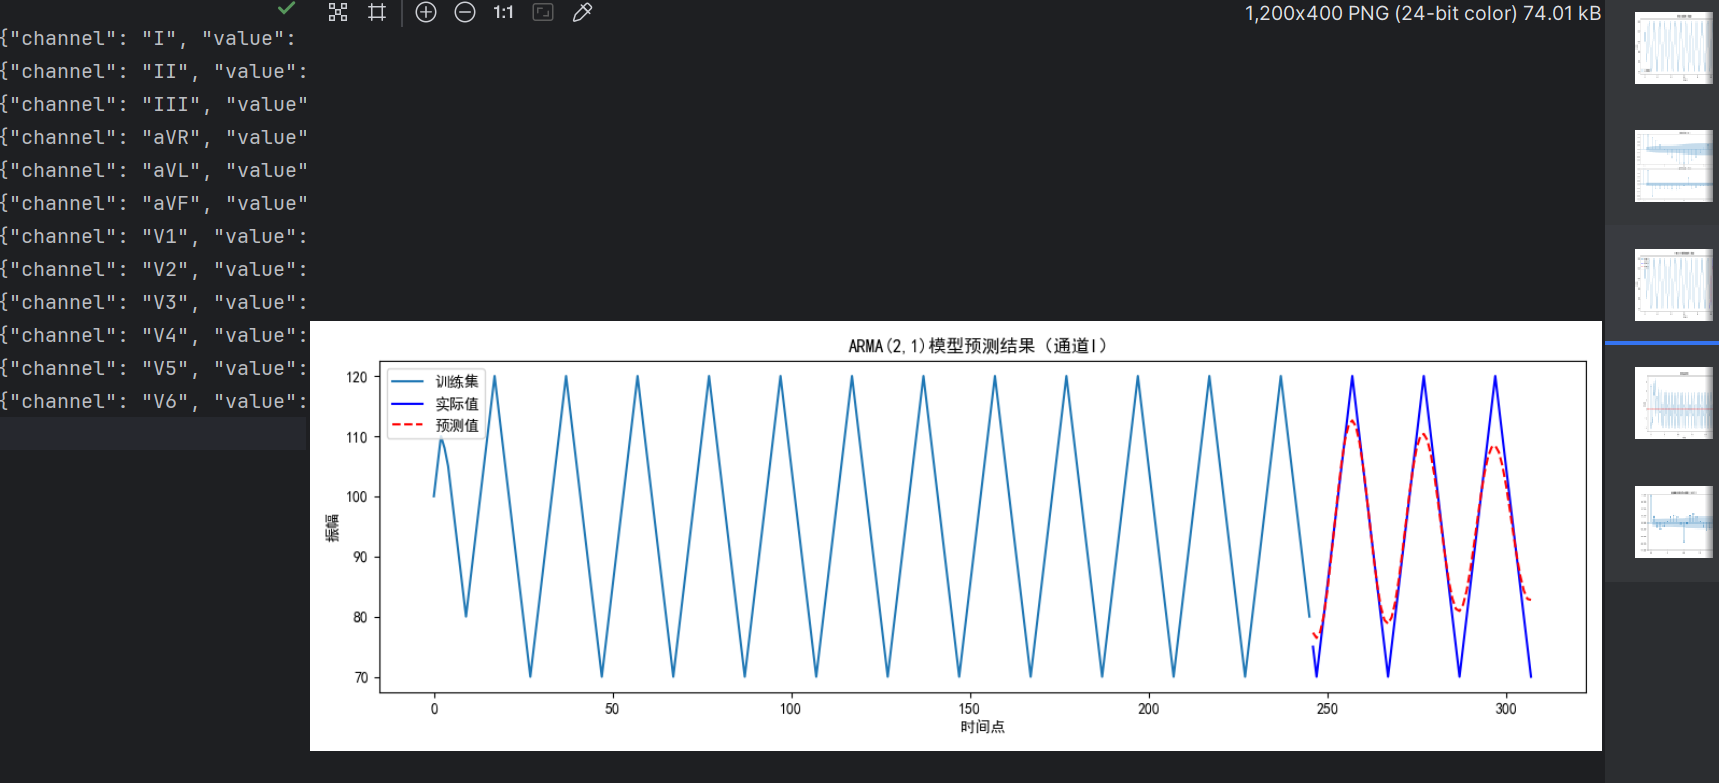1719x783 pixels.
Task: Click the JSON line with channel "aVL"
Action: point(154,170)
